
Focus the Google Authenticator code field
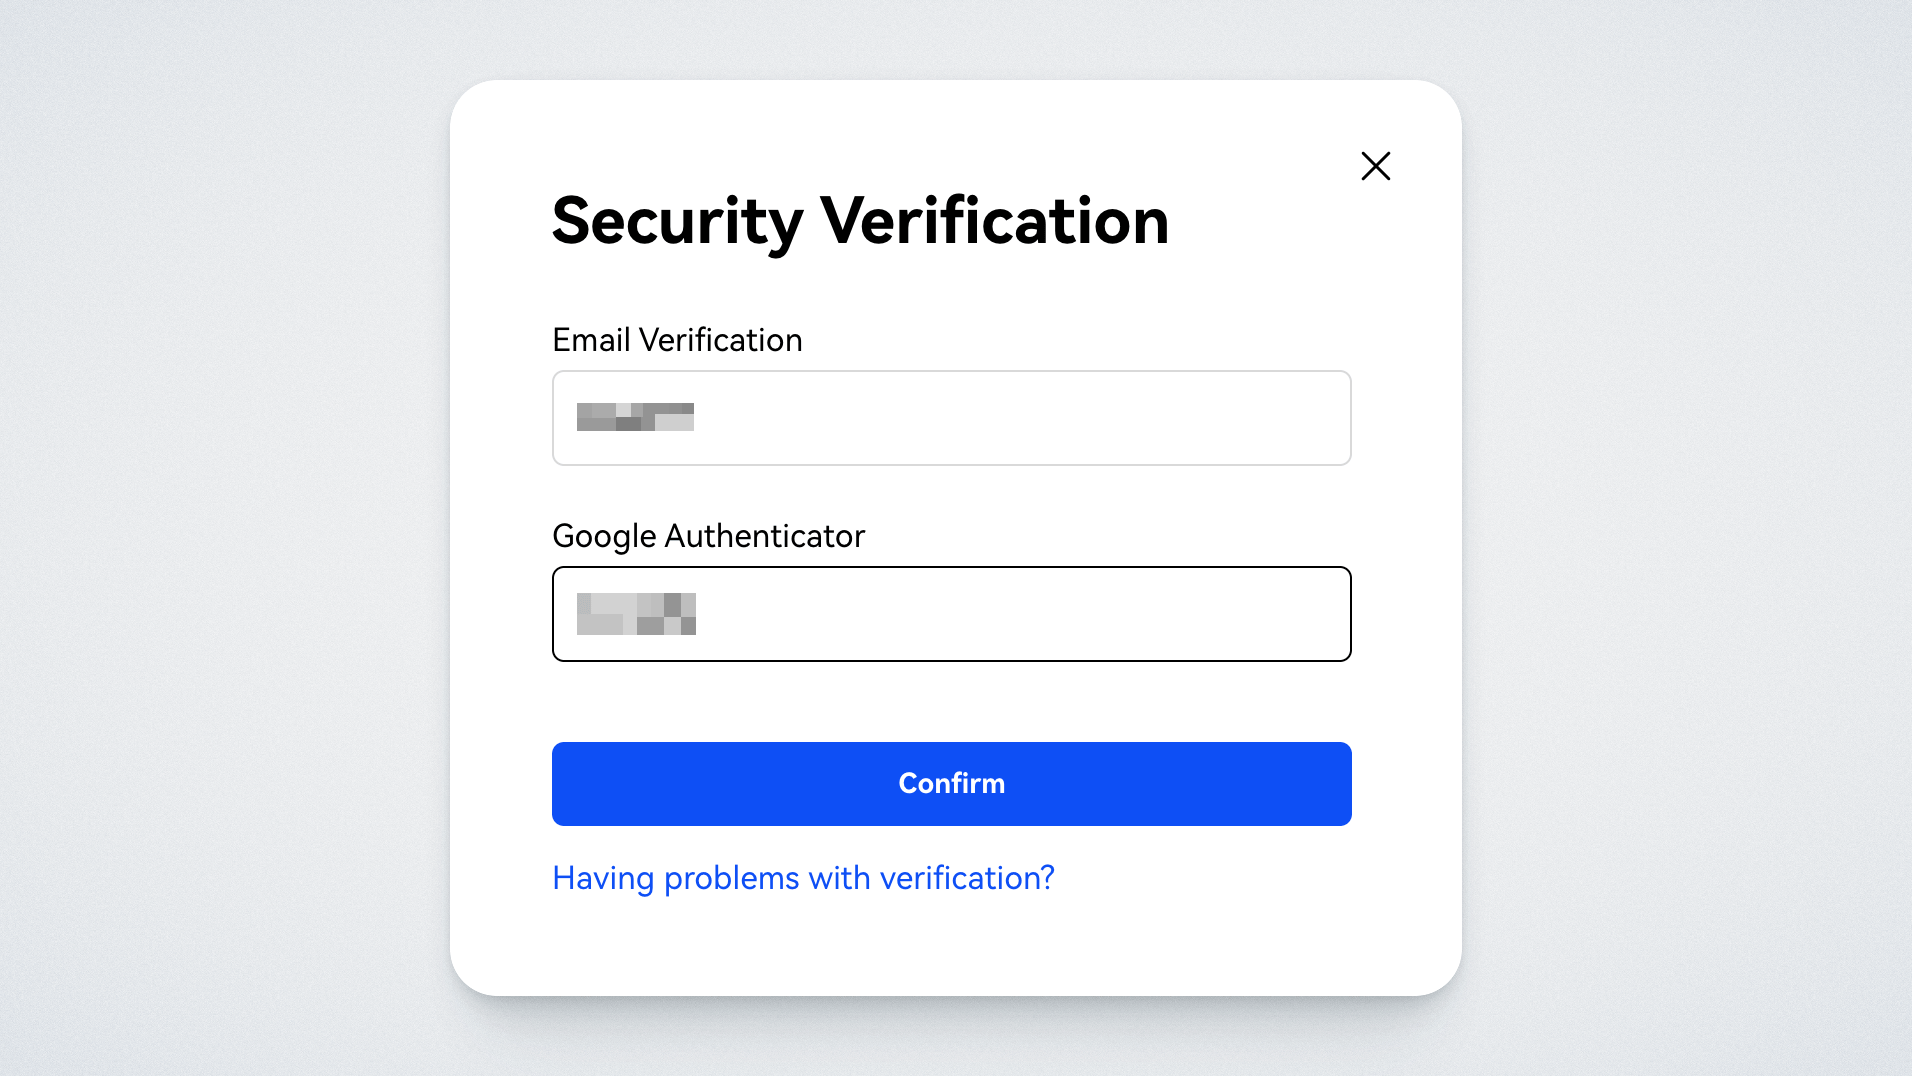[950, 614]
